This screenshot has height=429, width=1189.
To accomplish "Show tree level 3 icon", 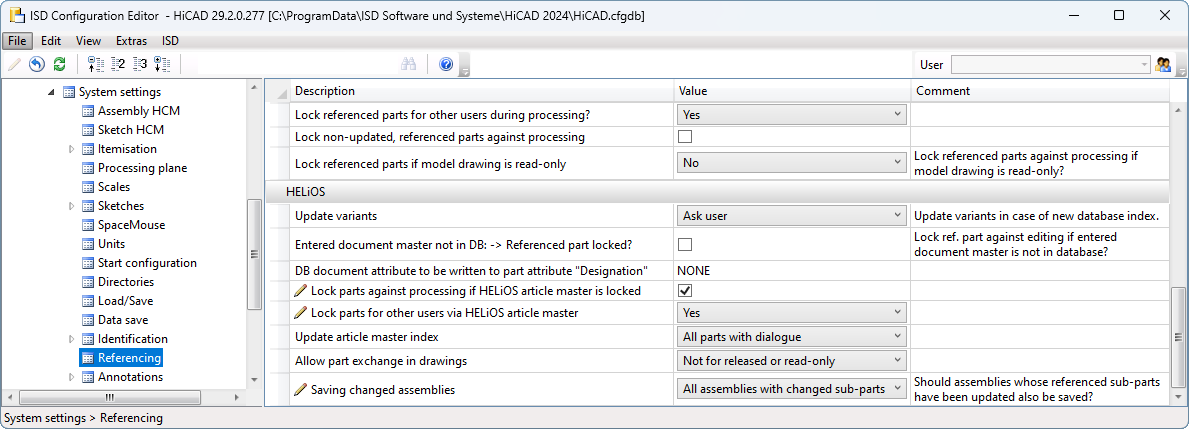I will pyautogui.click(x=140, y=64).
